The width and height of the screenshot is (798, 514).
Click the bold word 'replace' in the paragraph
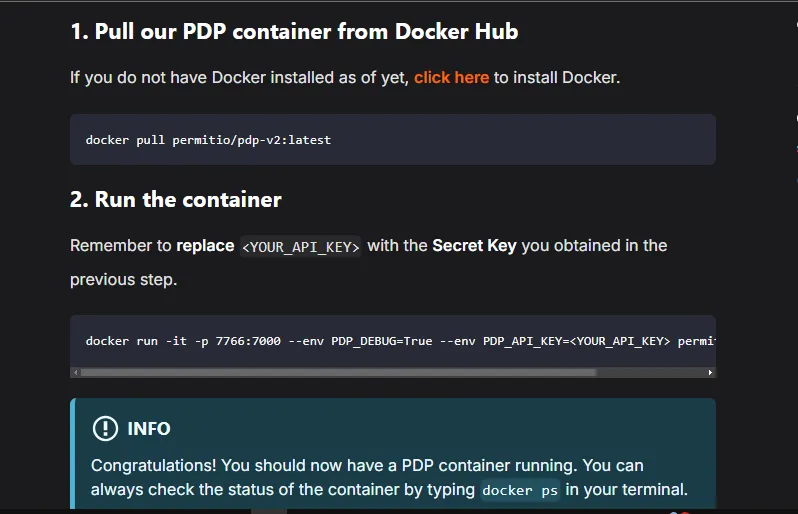pyautogui.click(x=205, y=245)
